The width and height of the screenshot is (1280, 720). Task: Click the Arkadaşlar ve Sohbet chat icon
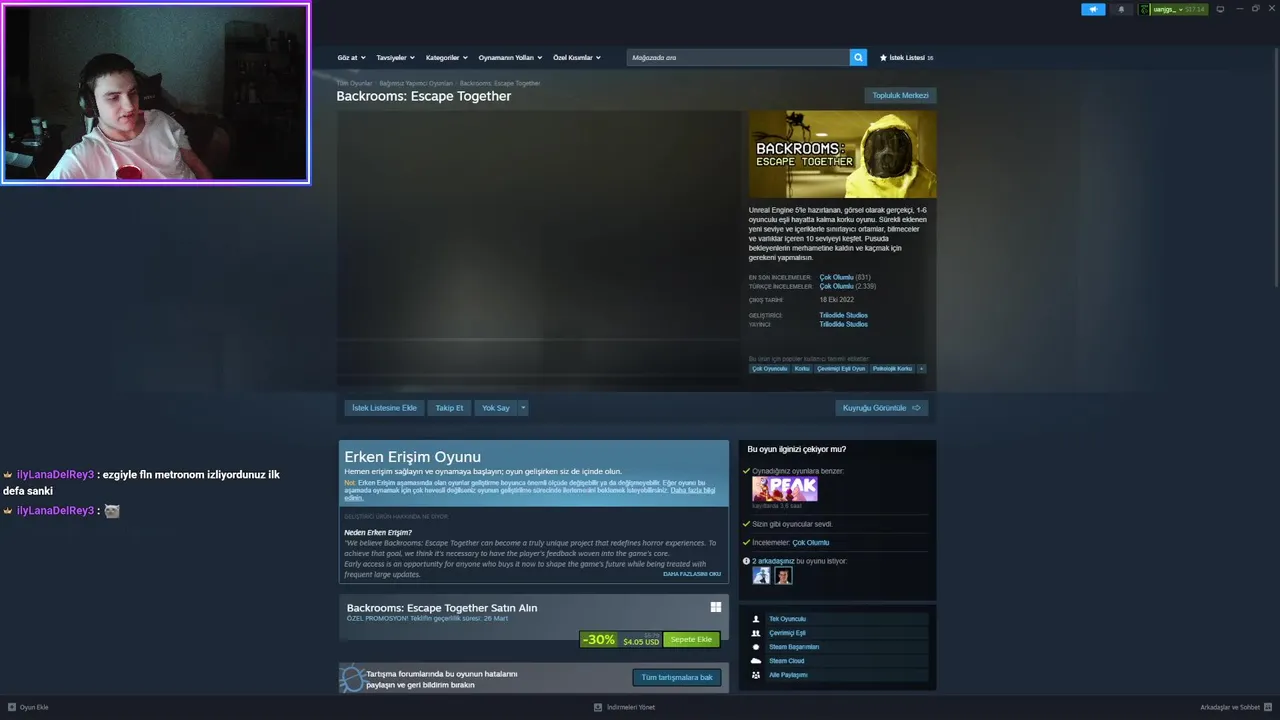pyautogui.click(x=1268, y=707)
